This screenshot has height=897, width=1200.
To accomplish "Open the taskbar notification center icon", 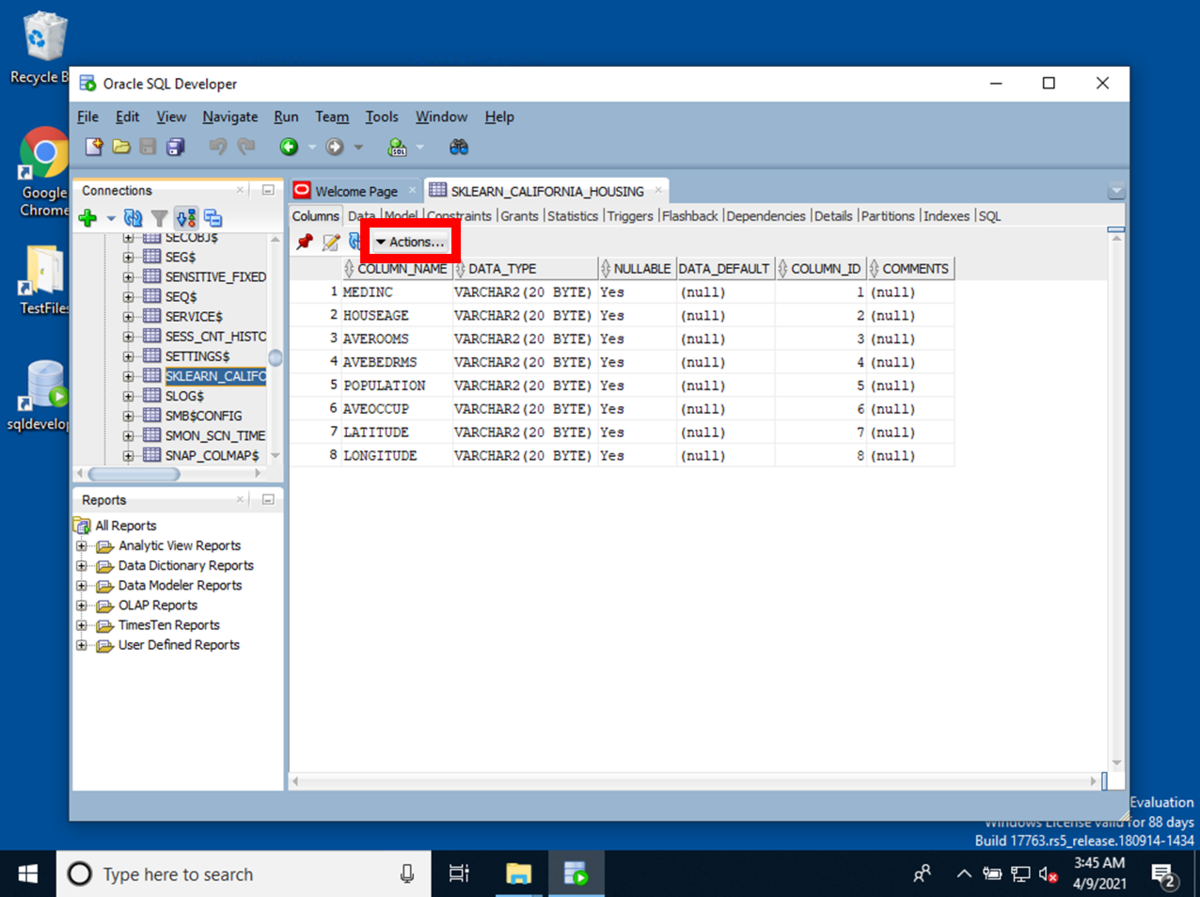I will (x=1164, y=875).
